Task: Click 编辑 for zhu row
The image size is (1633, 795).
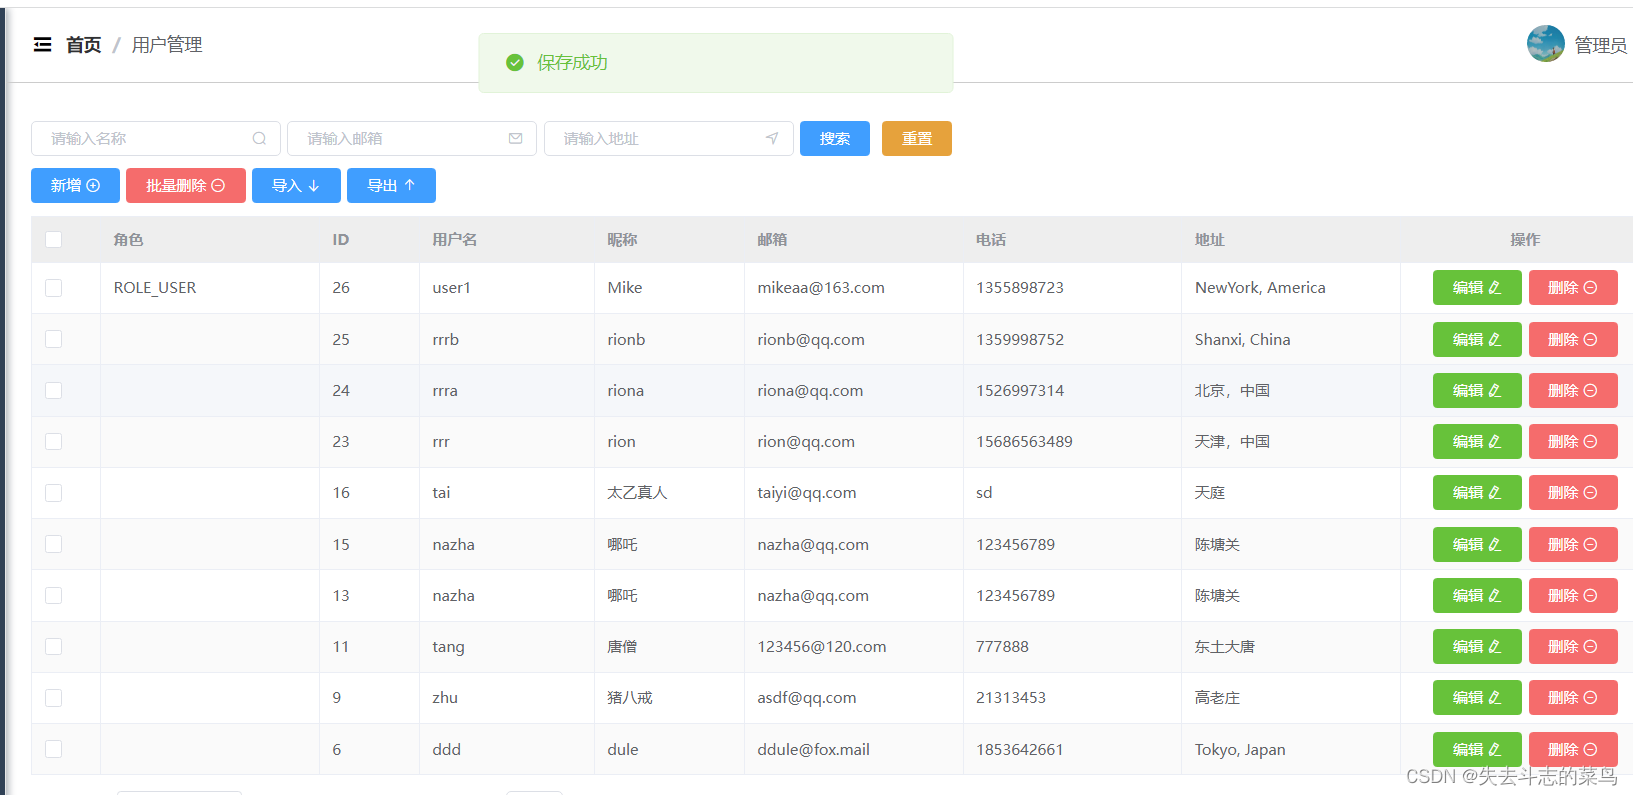Action: pos(1477,698)
